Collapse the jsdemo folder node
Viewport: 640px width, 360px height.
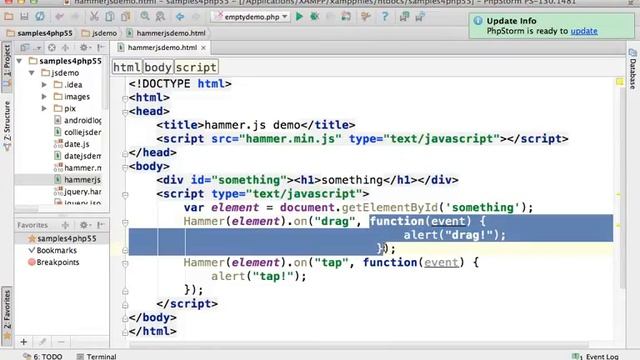[x=31, y=73]
